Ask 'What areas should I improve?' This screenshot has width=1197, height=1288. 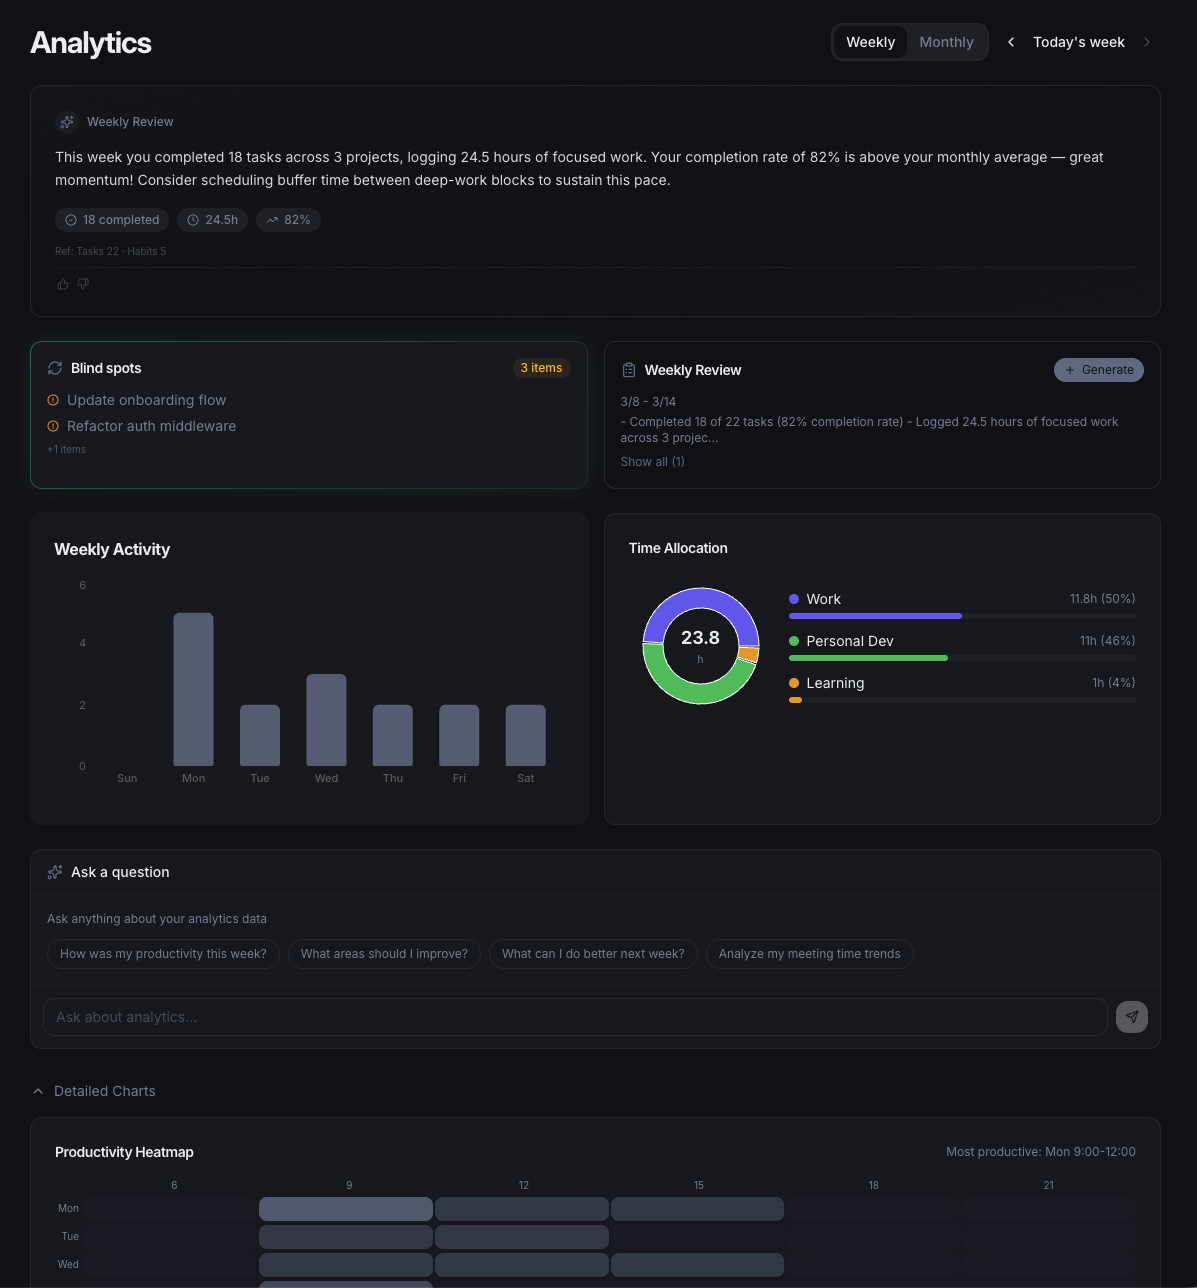tap(384, 953)
